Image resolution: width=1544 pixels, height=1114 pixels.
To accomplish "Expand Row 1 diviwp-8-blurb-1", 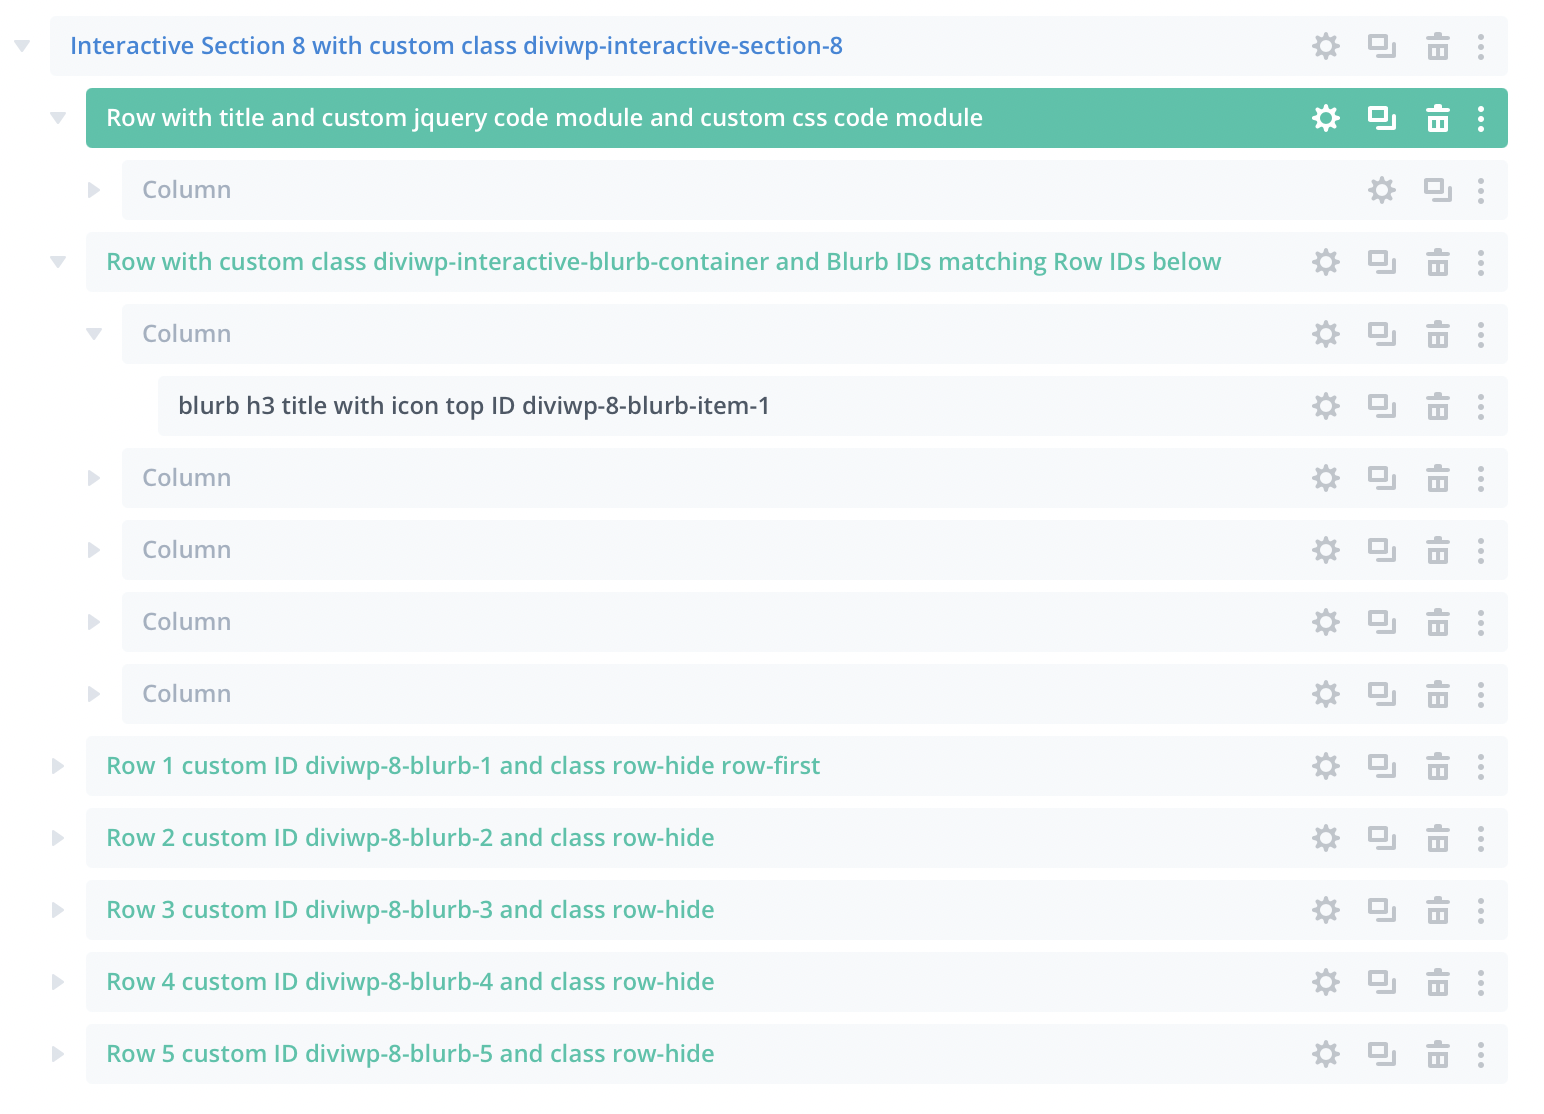I will coord(58,766).
